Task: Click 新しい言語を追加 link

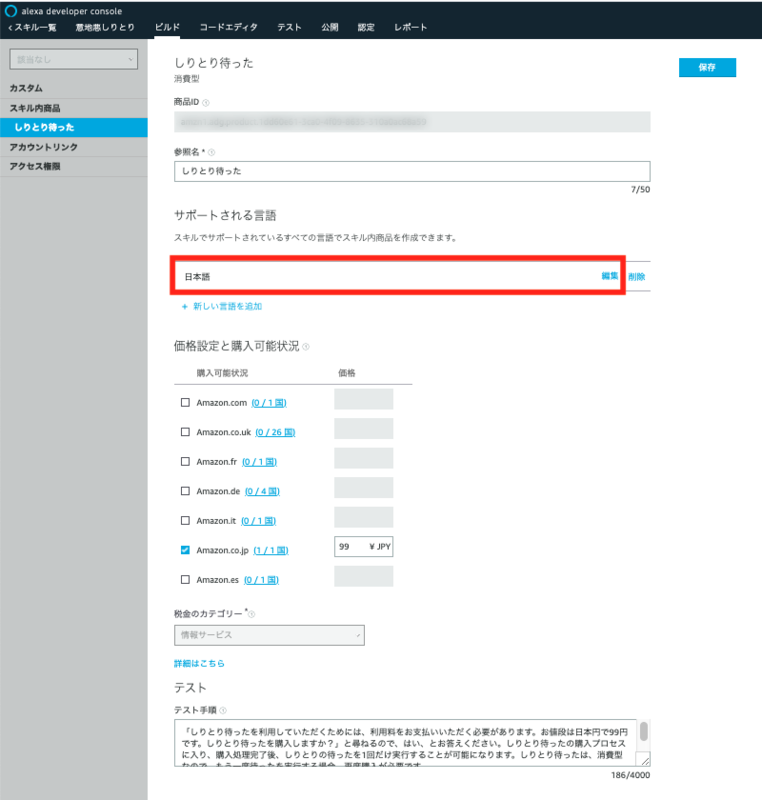Action: coord(222,306)
